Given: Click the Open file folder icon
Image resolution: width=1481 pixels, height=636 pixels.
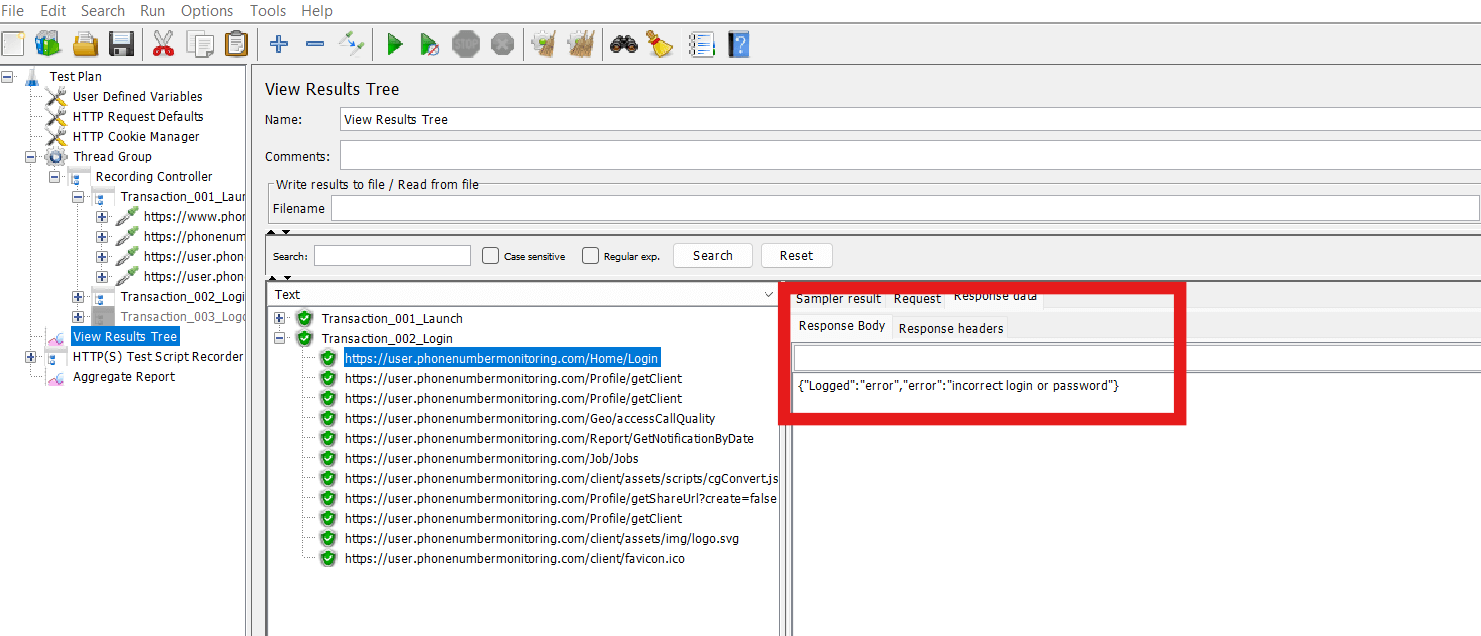Looking at the screenshot, I should (85, 44).
